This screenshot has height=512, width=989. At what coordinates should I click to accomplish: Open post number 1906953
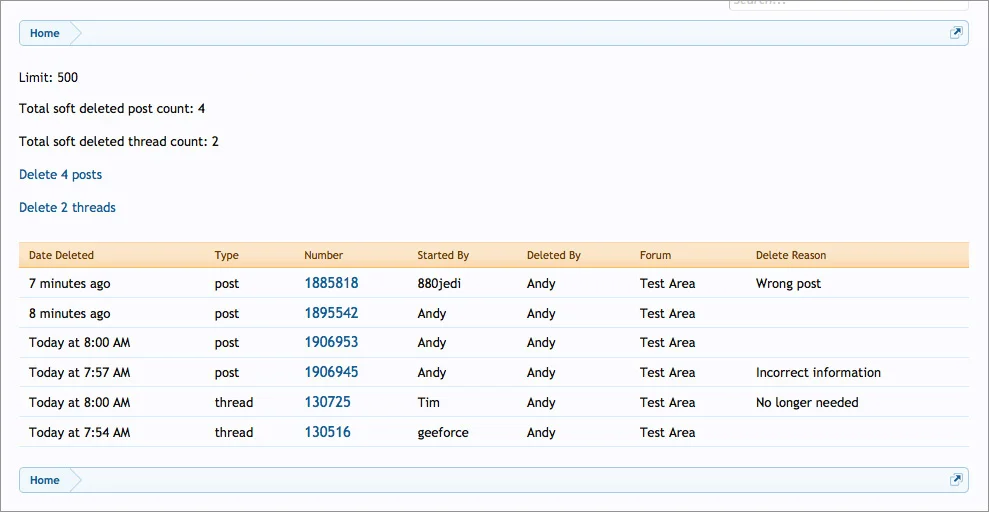pyautogui.click(x=331, y=342)
